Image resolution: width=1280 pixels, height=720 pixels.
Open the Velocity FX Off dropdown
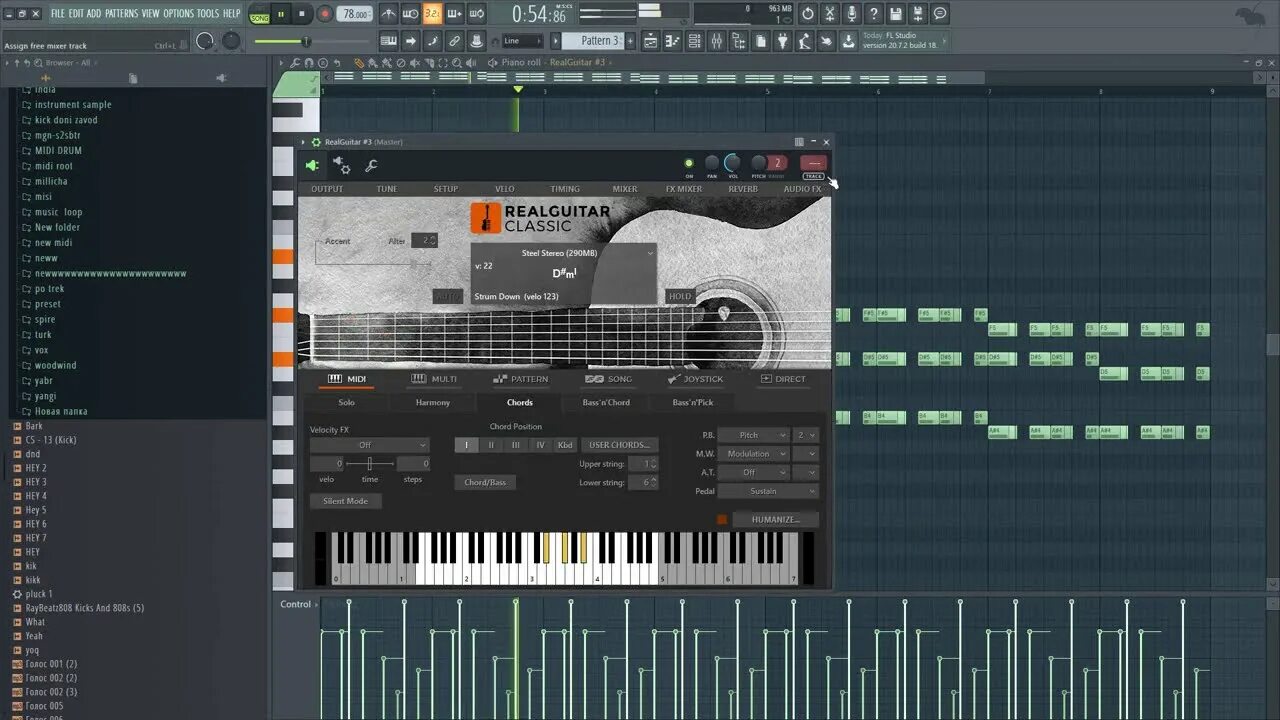(x=369, y=445)
